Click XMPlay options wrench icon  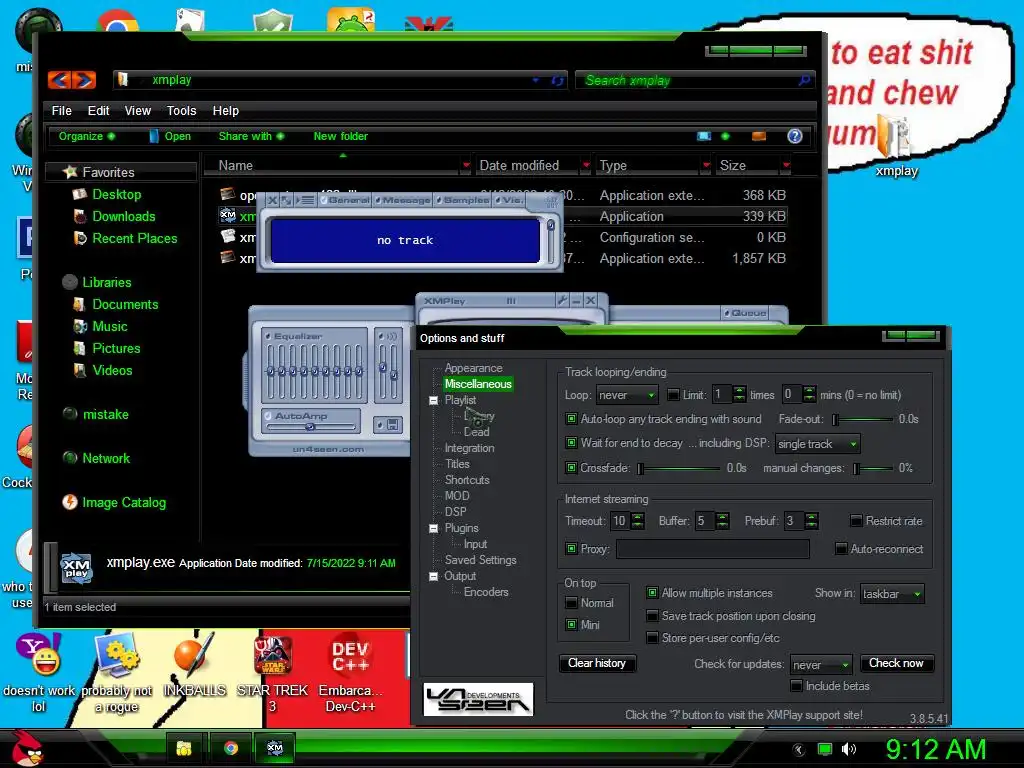tap(562, 300)
